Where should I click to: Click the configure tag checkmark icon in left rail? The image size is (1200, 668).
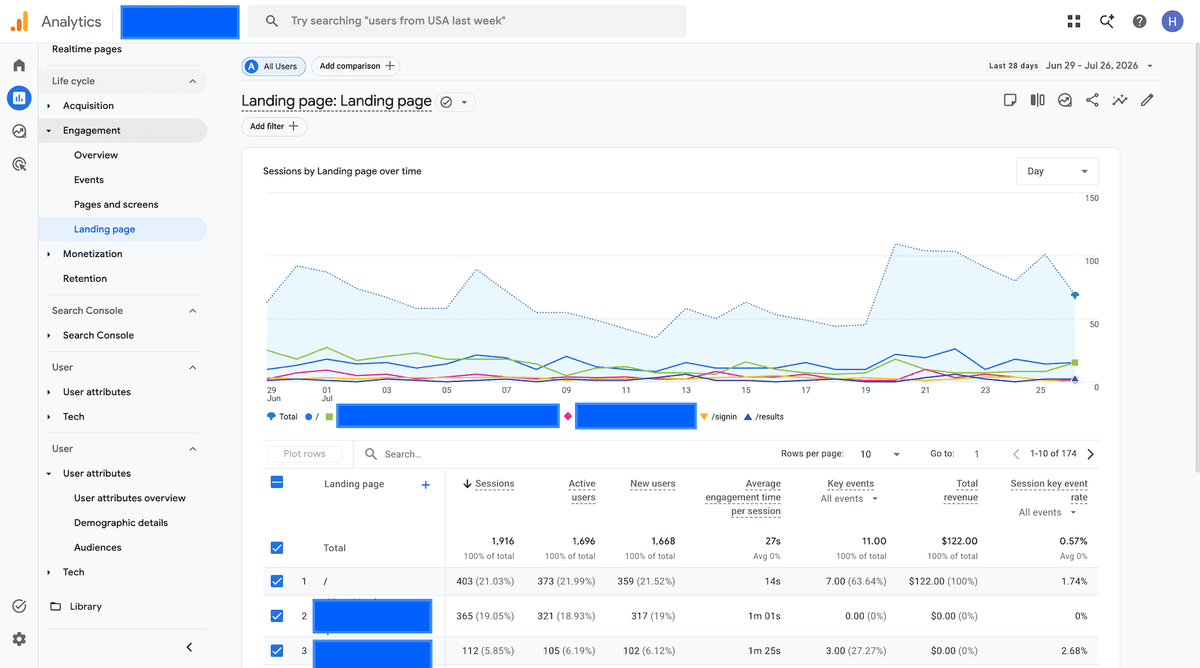click(19, 606)
